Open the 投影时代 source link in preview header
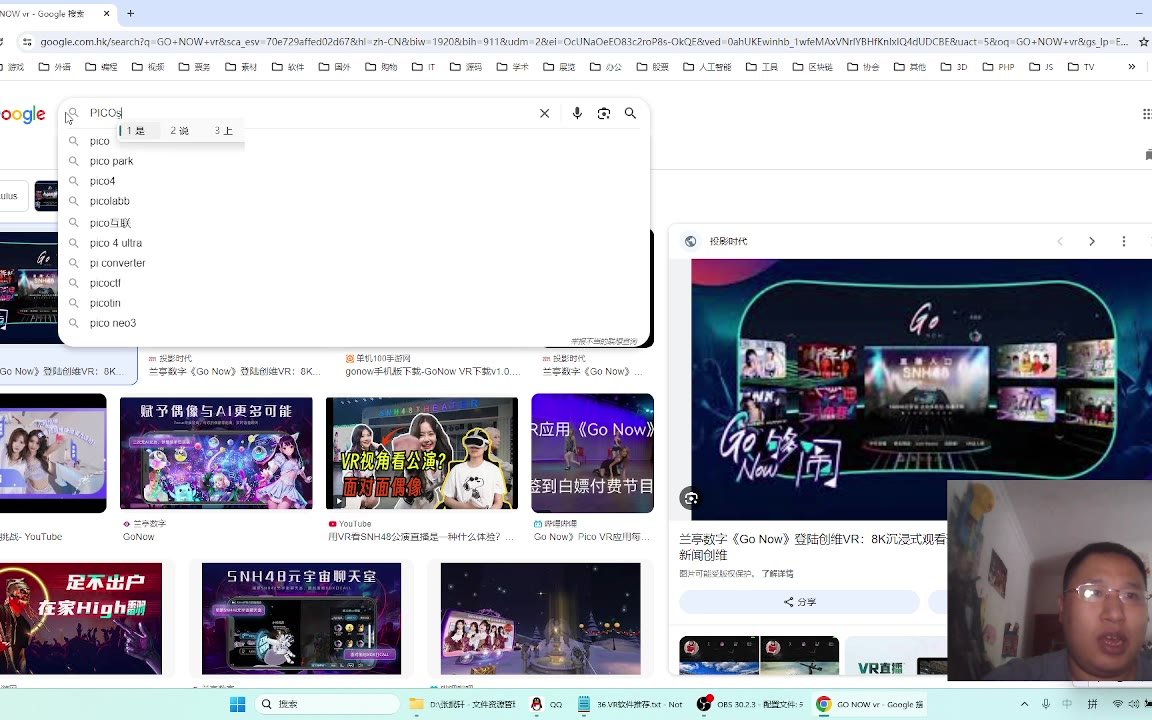The width and height of the screenshot is (1152, 720). coord(728,241)
